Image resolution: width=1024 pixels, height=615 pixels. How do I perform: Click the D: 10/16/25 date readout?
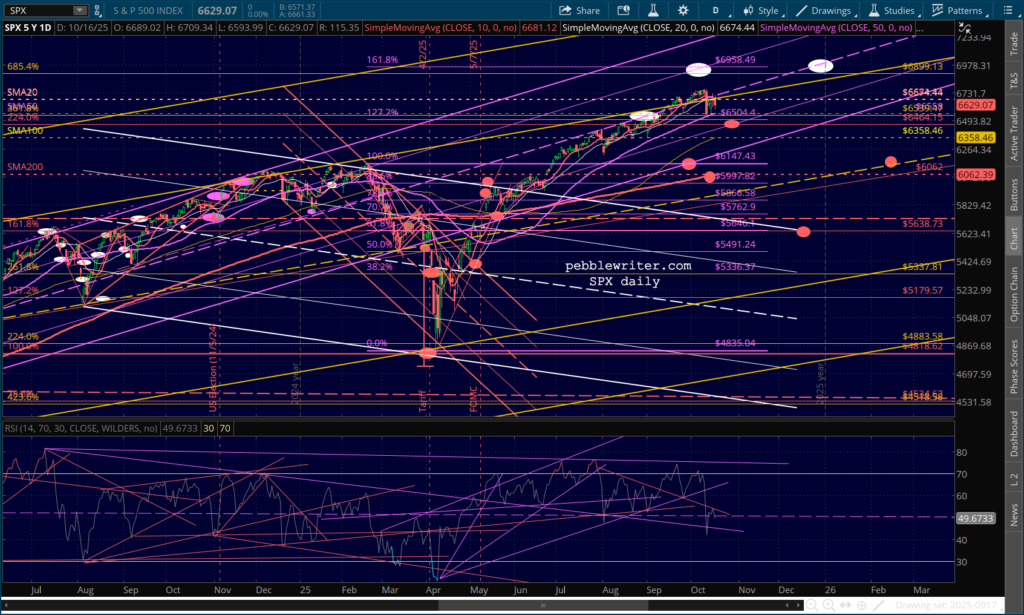[82, 27]
